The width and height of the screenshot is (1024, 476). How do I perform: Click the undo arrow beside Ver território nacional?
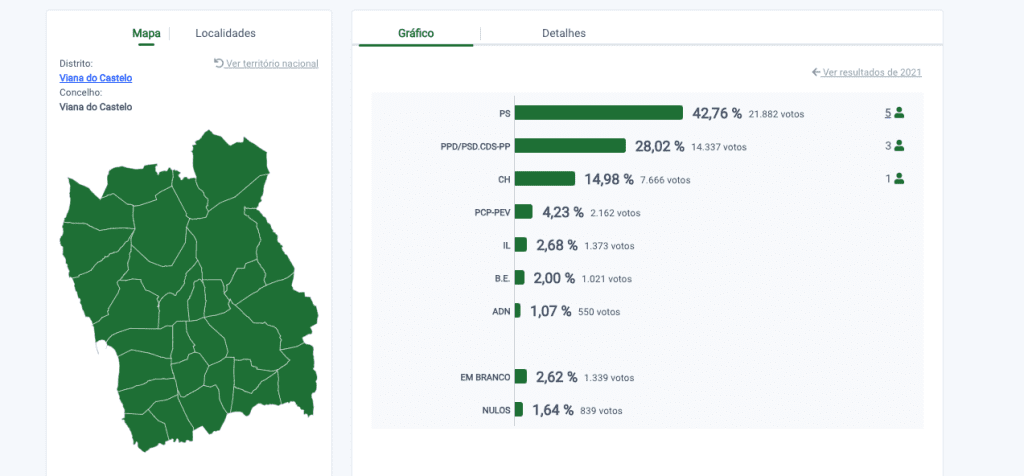219,63
